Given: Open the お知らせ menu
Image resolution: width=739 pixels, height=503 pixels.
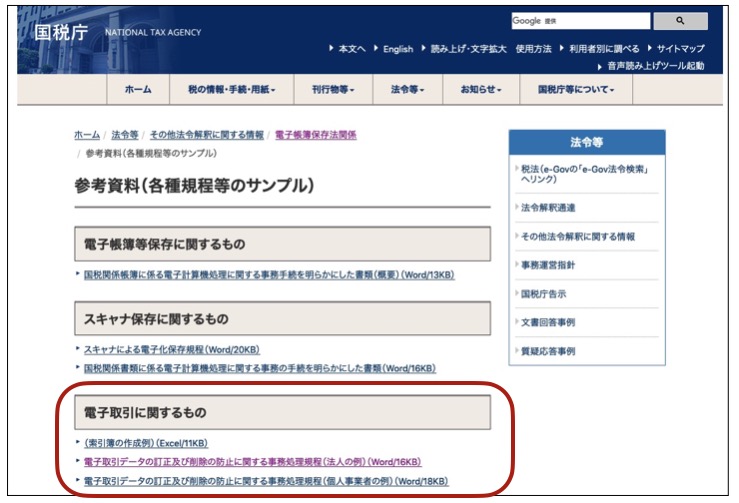Looking at the screenshot, I should tap(481, 89).
